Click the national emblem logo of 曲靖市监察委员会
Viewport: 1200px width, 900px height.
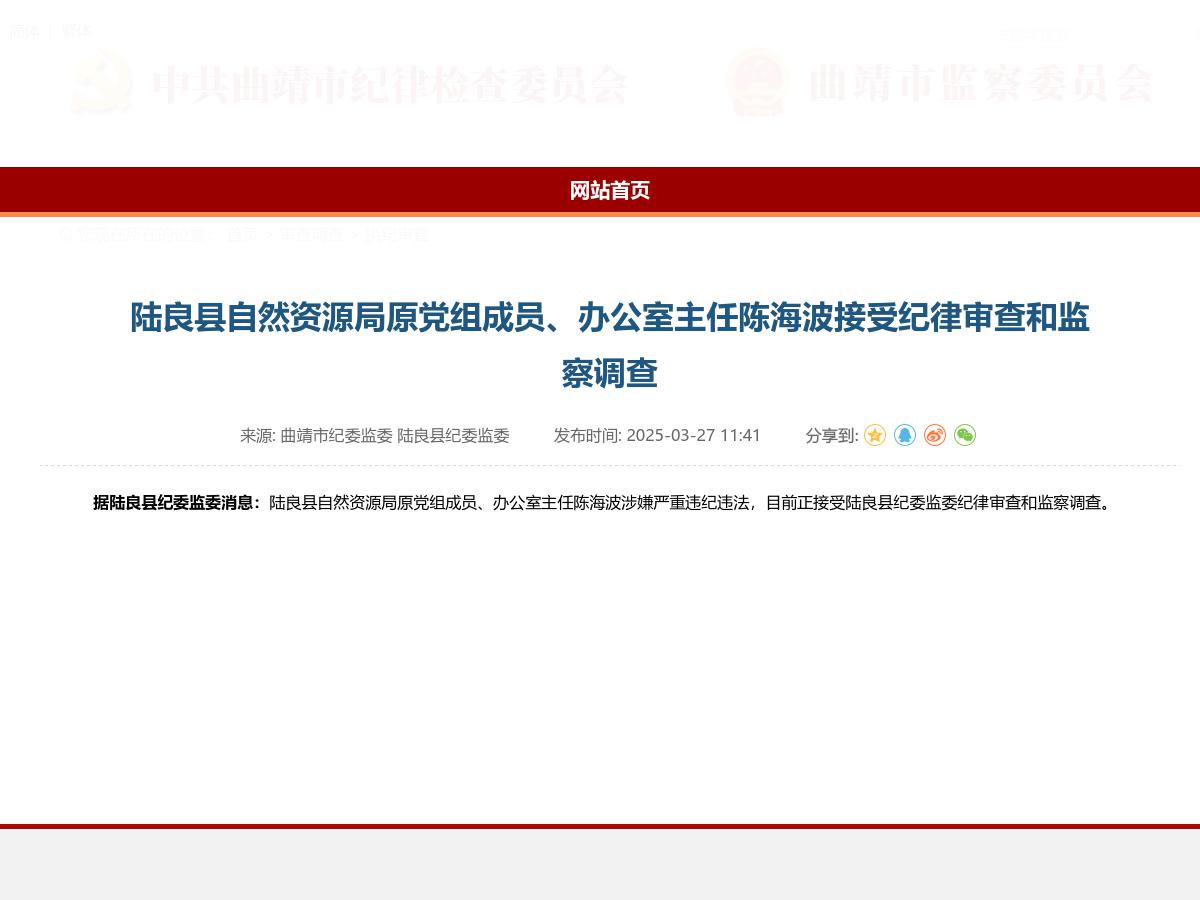click(x=757, y=88)
